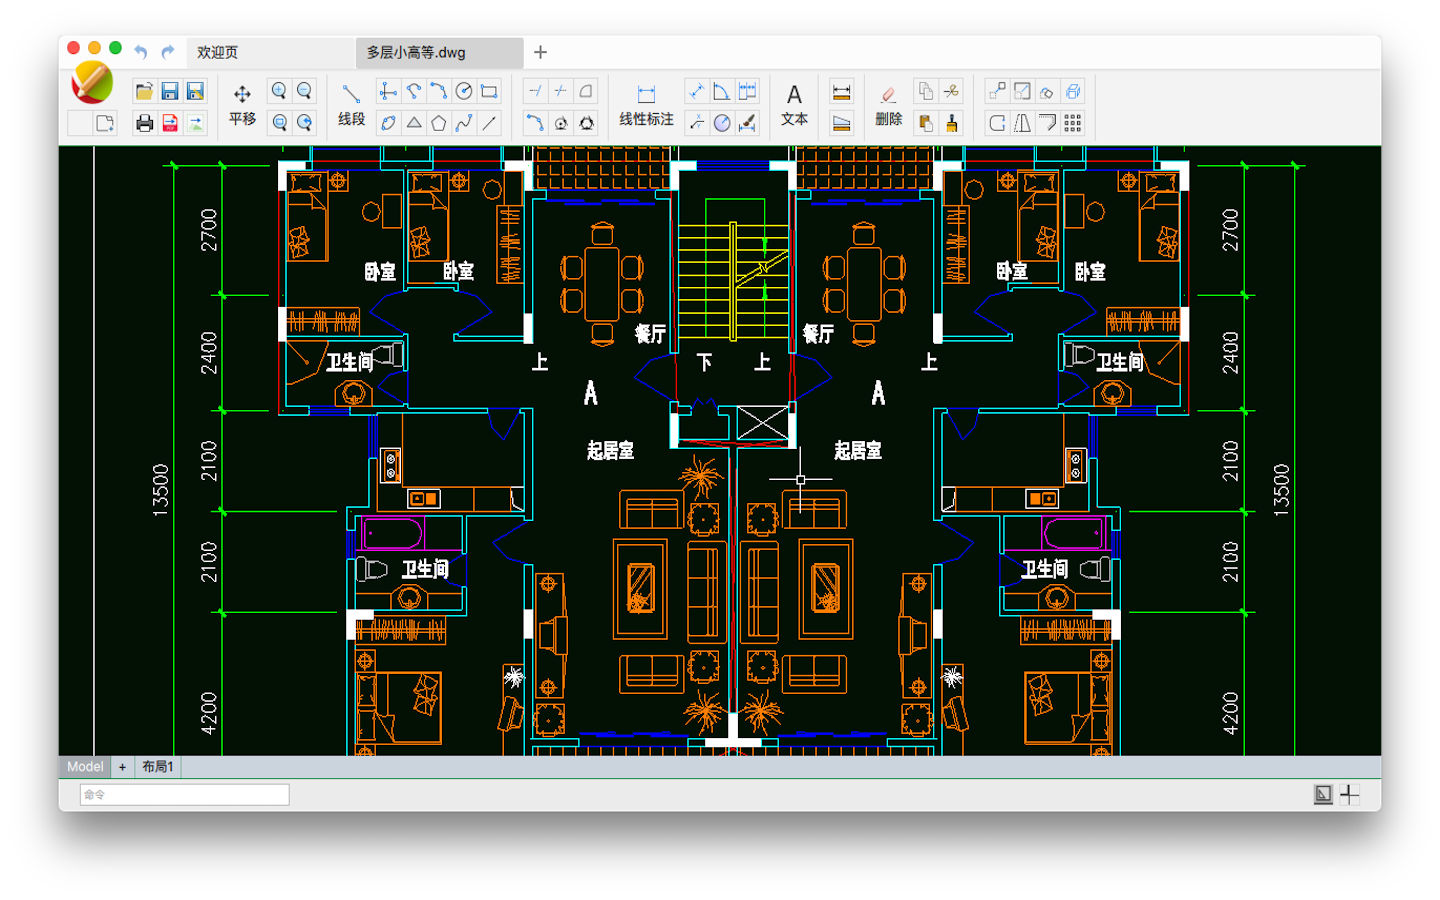Click the 命令 command input field
The width and height of the screenshot is (1440, 900).
click(x=185, y=795)
